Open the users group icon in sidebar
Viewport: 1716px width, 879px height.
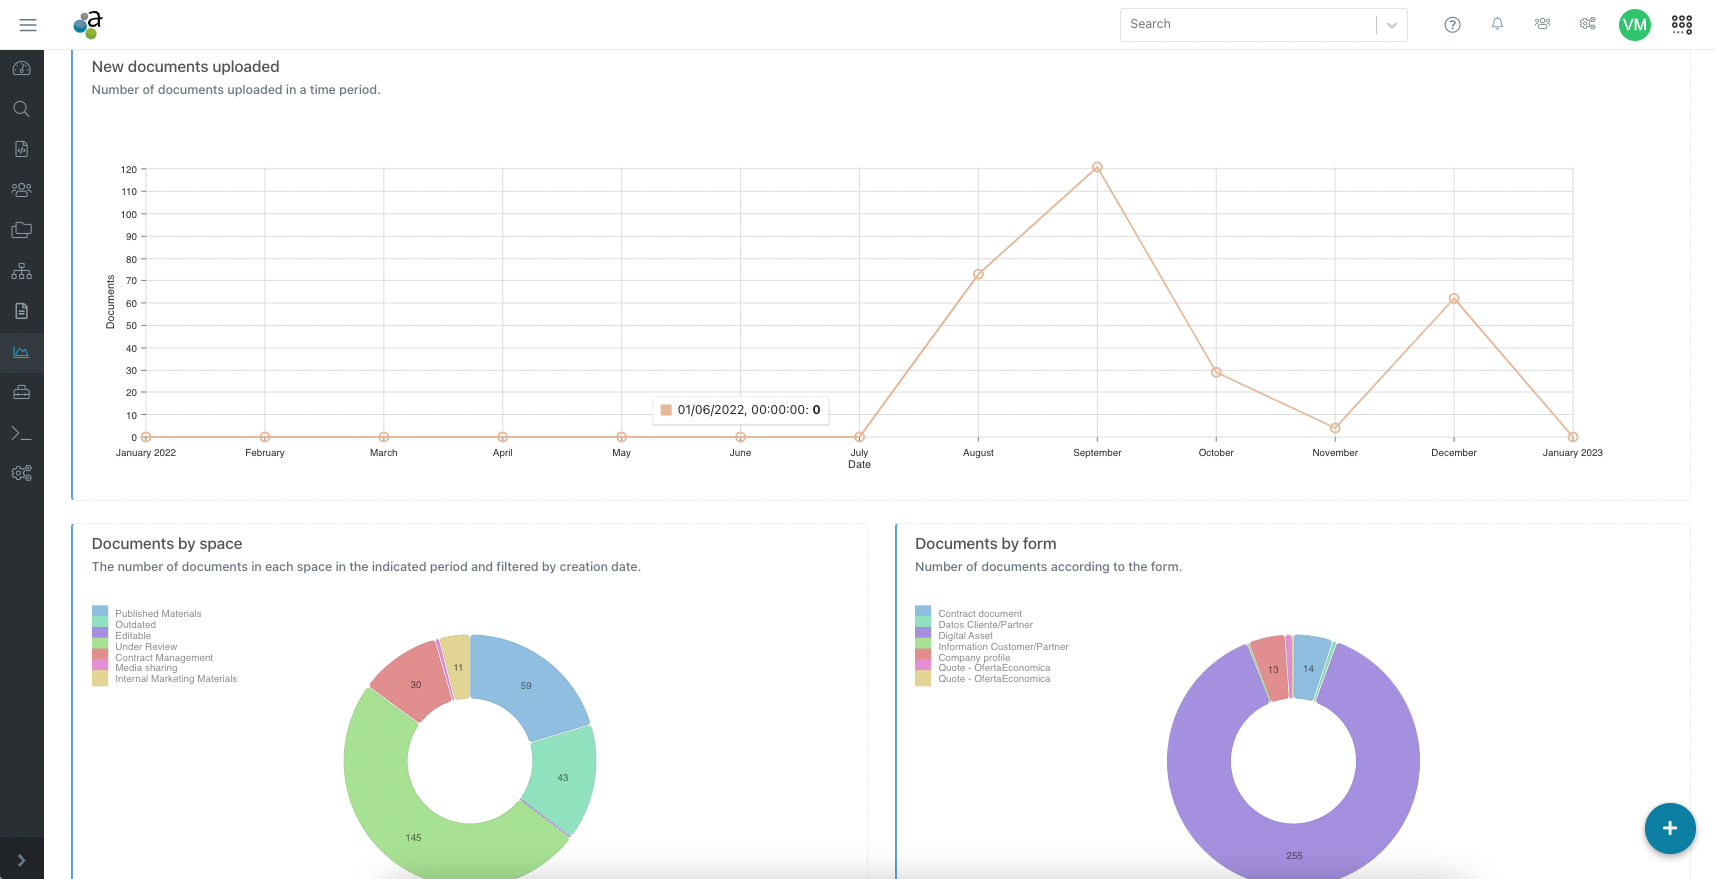[21, 190]
